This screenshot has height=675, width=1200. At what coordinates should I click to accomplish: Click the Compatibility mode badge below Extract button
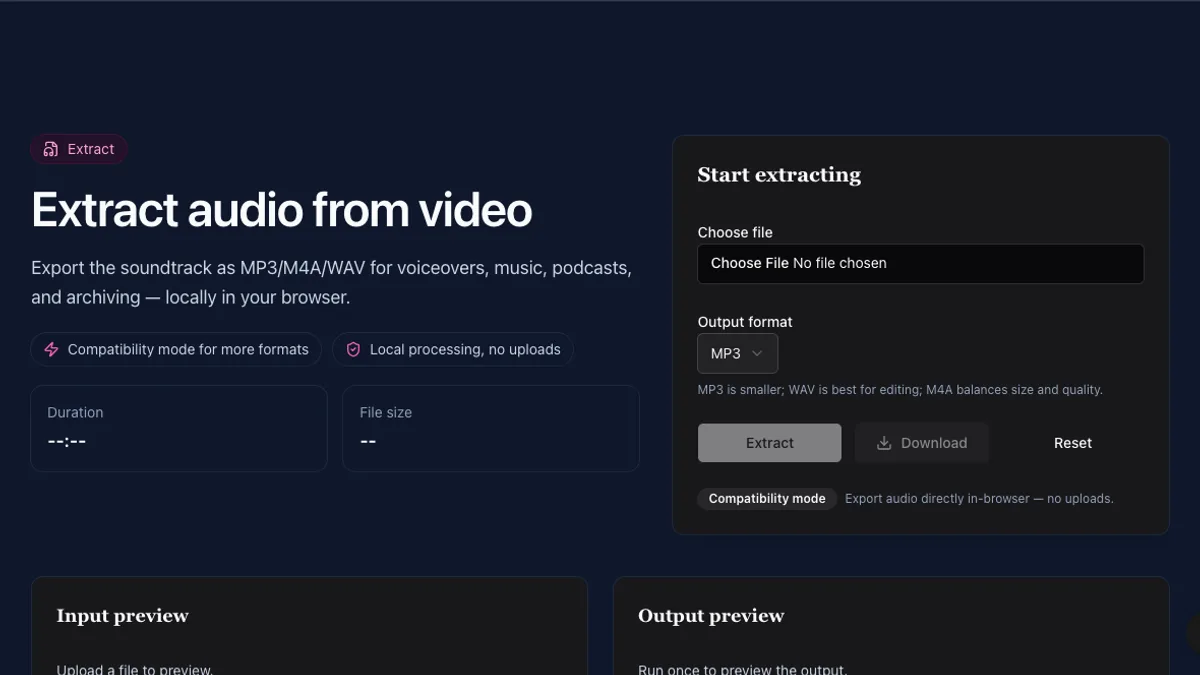(x=767, y=498)
